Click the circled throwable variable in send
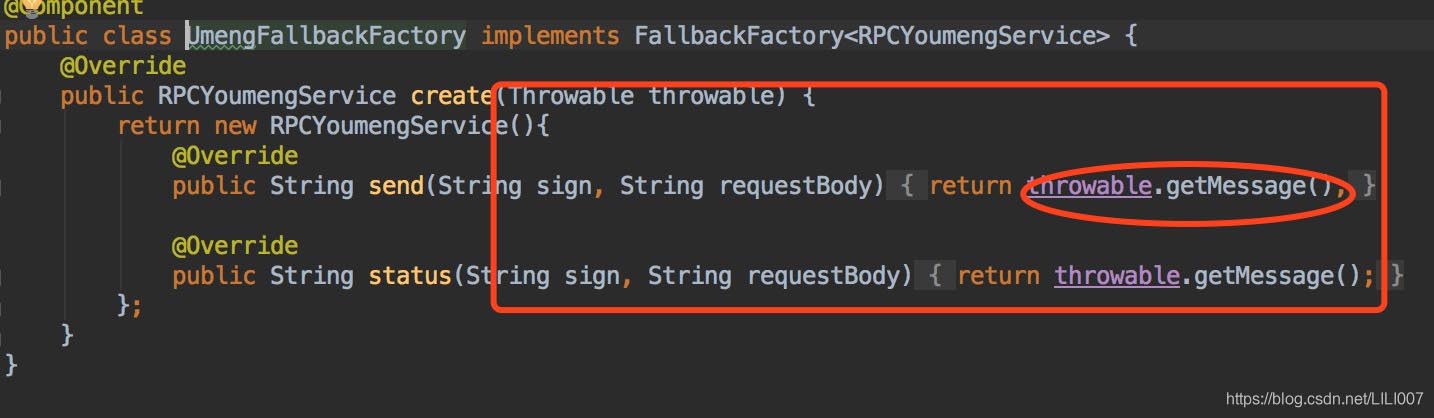This screenshot has width=1434, height=418. 1089,186
